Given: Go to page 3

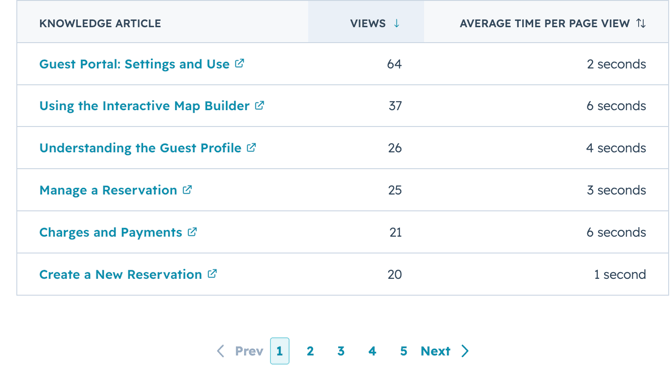Looking at the screenshot, I should pyautogui.click(x=341, y=351).
